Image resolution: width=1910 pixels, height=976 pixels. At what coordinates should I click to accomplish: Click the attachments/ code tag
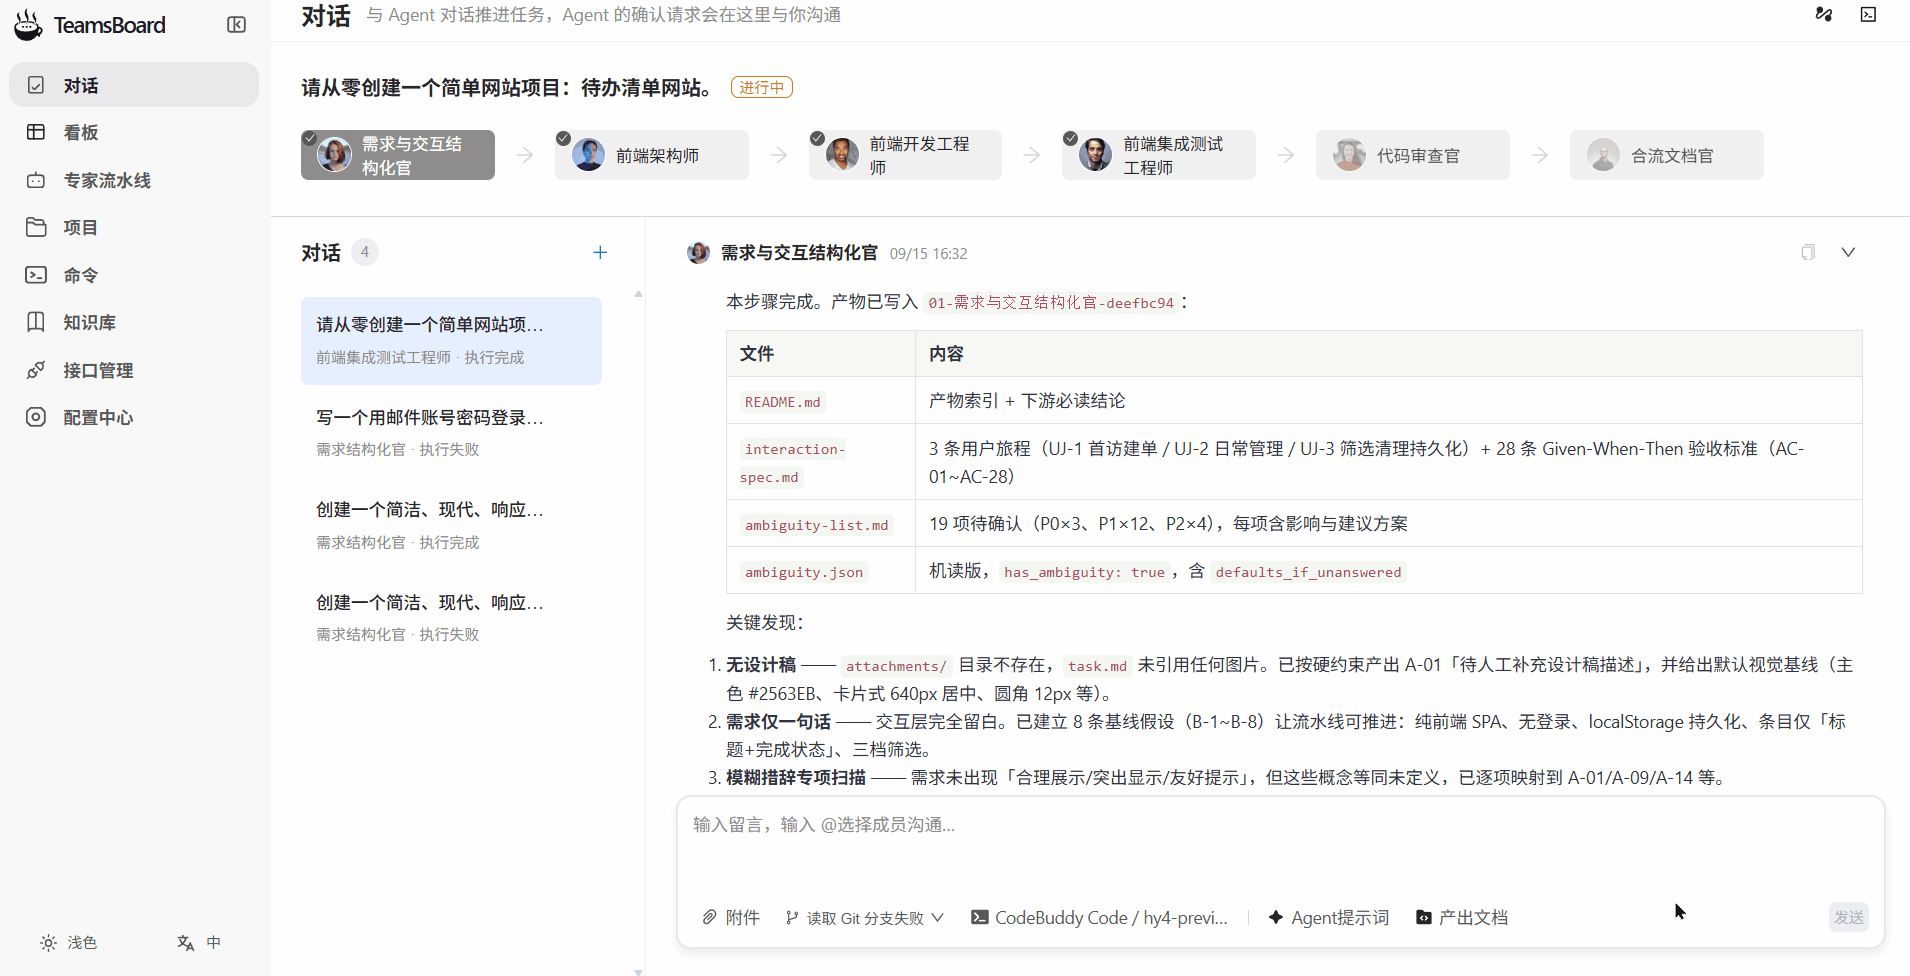[x=896, y=666]
